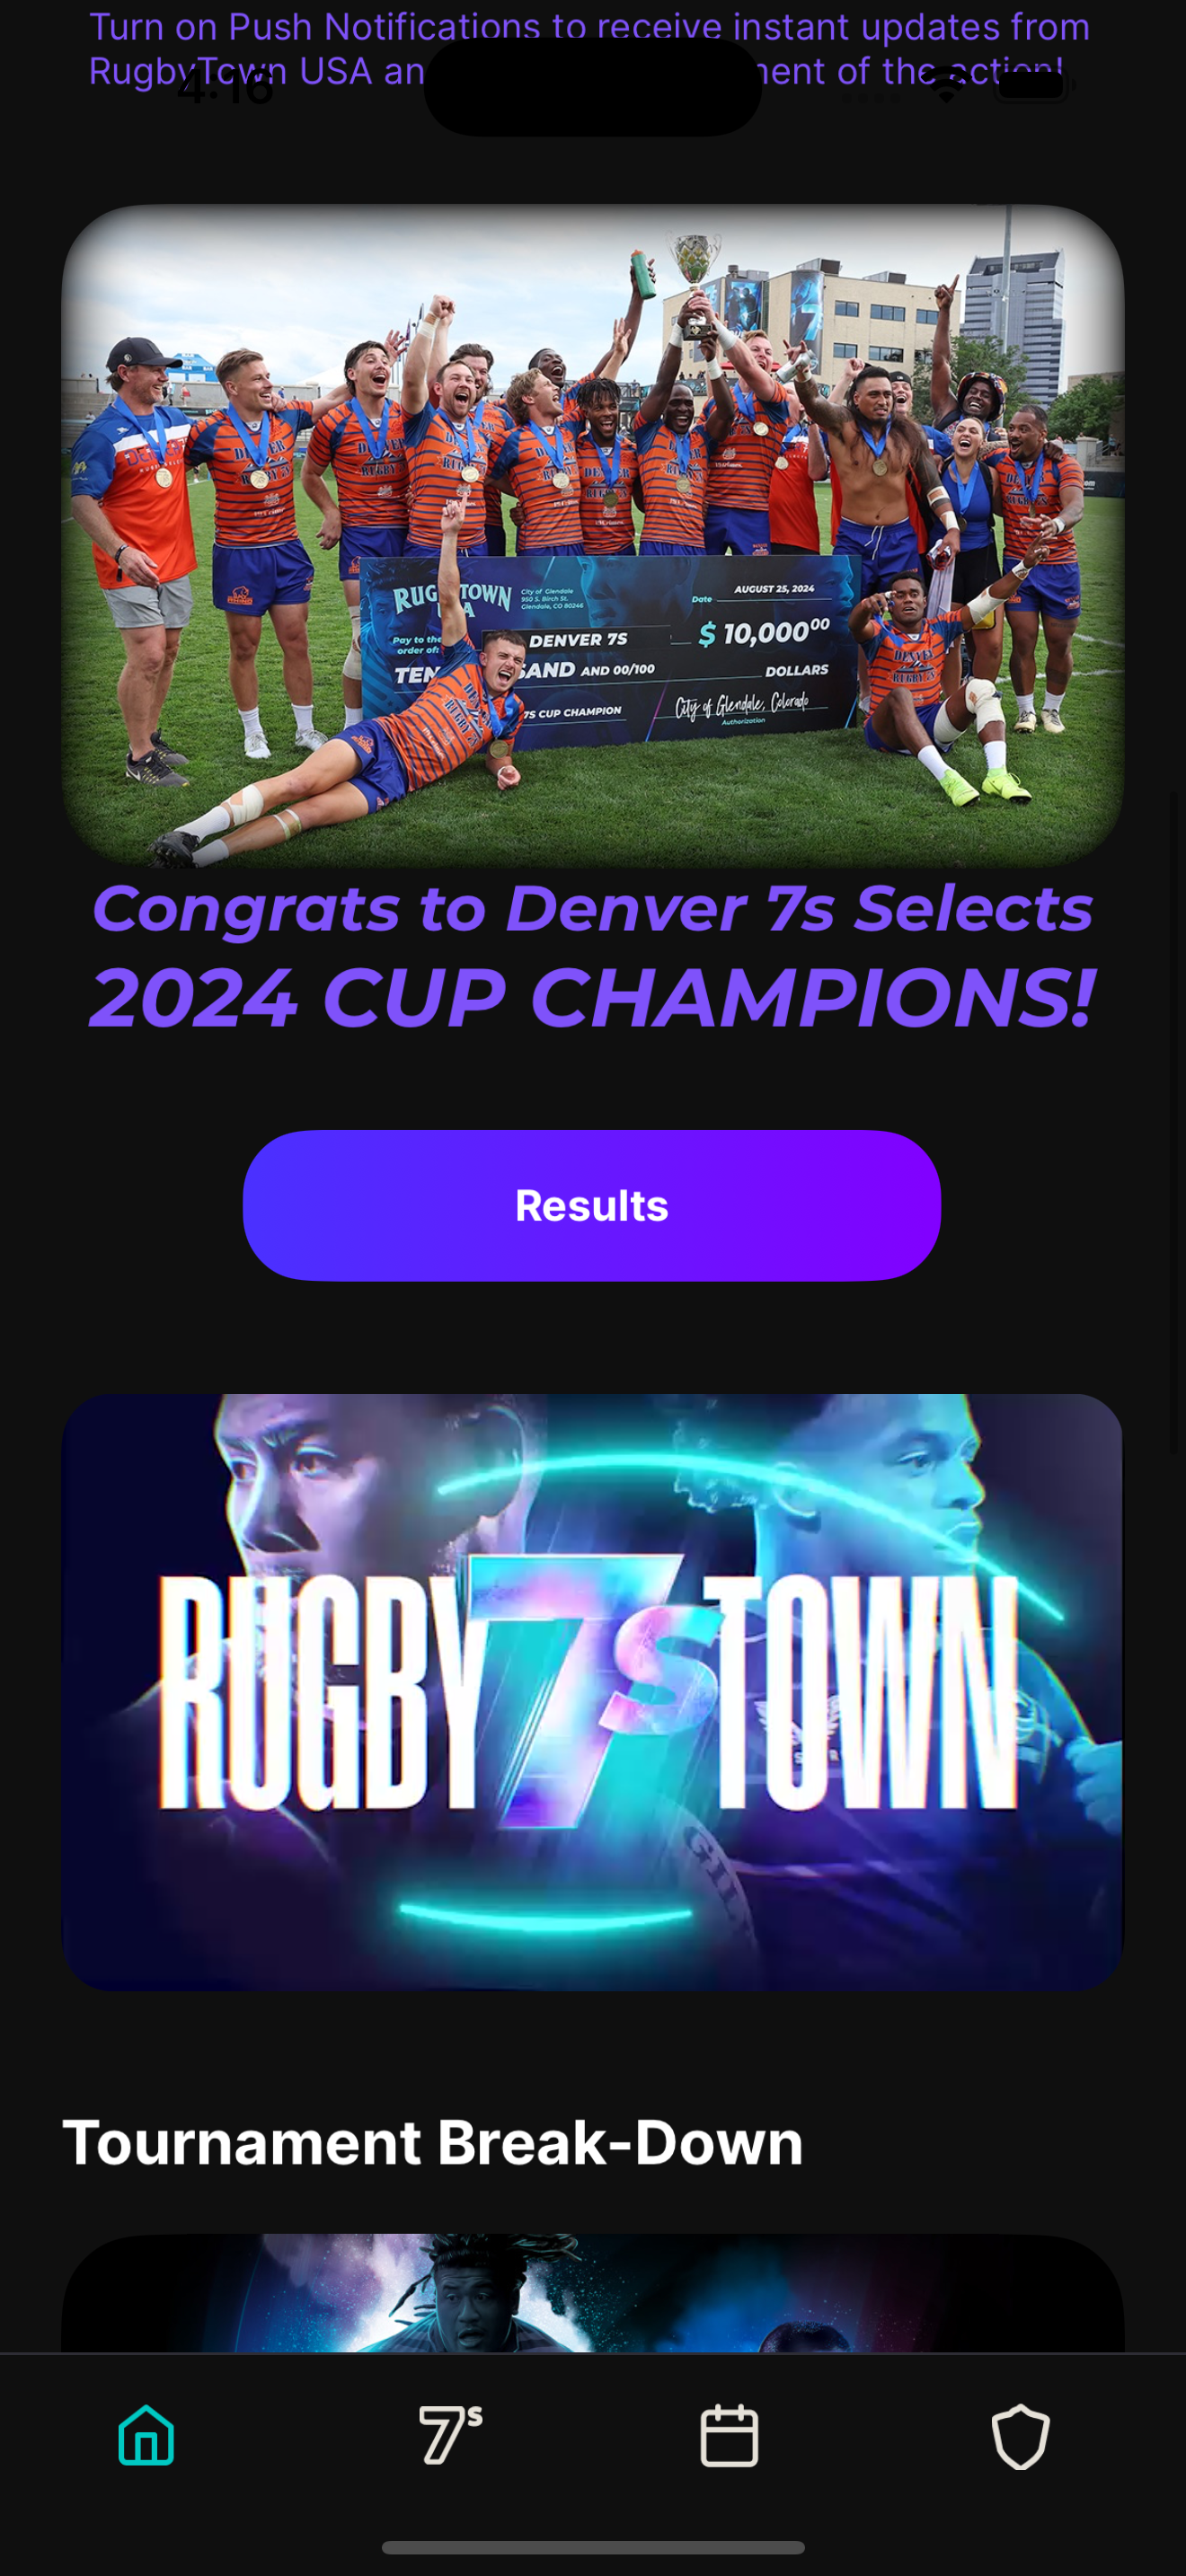Screen dimensions: 1186x2576
Task: Tap the Results button
Action: (x=592, y=1205)
